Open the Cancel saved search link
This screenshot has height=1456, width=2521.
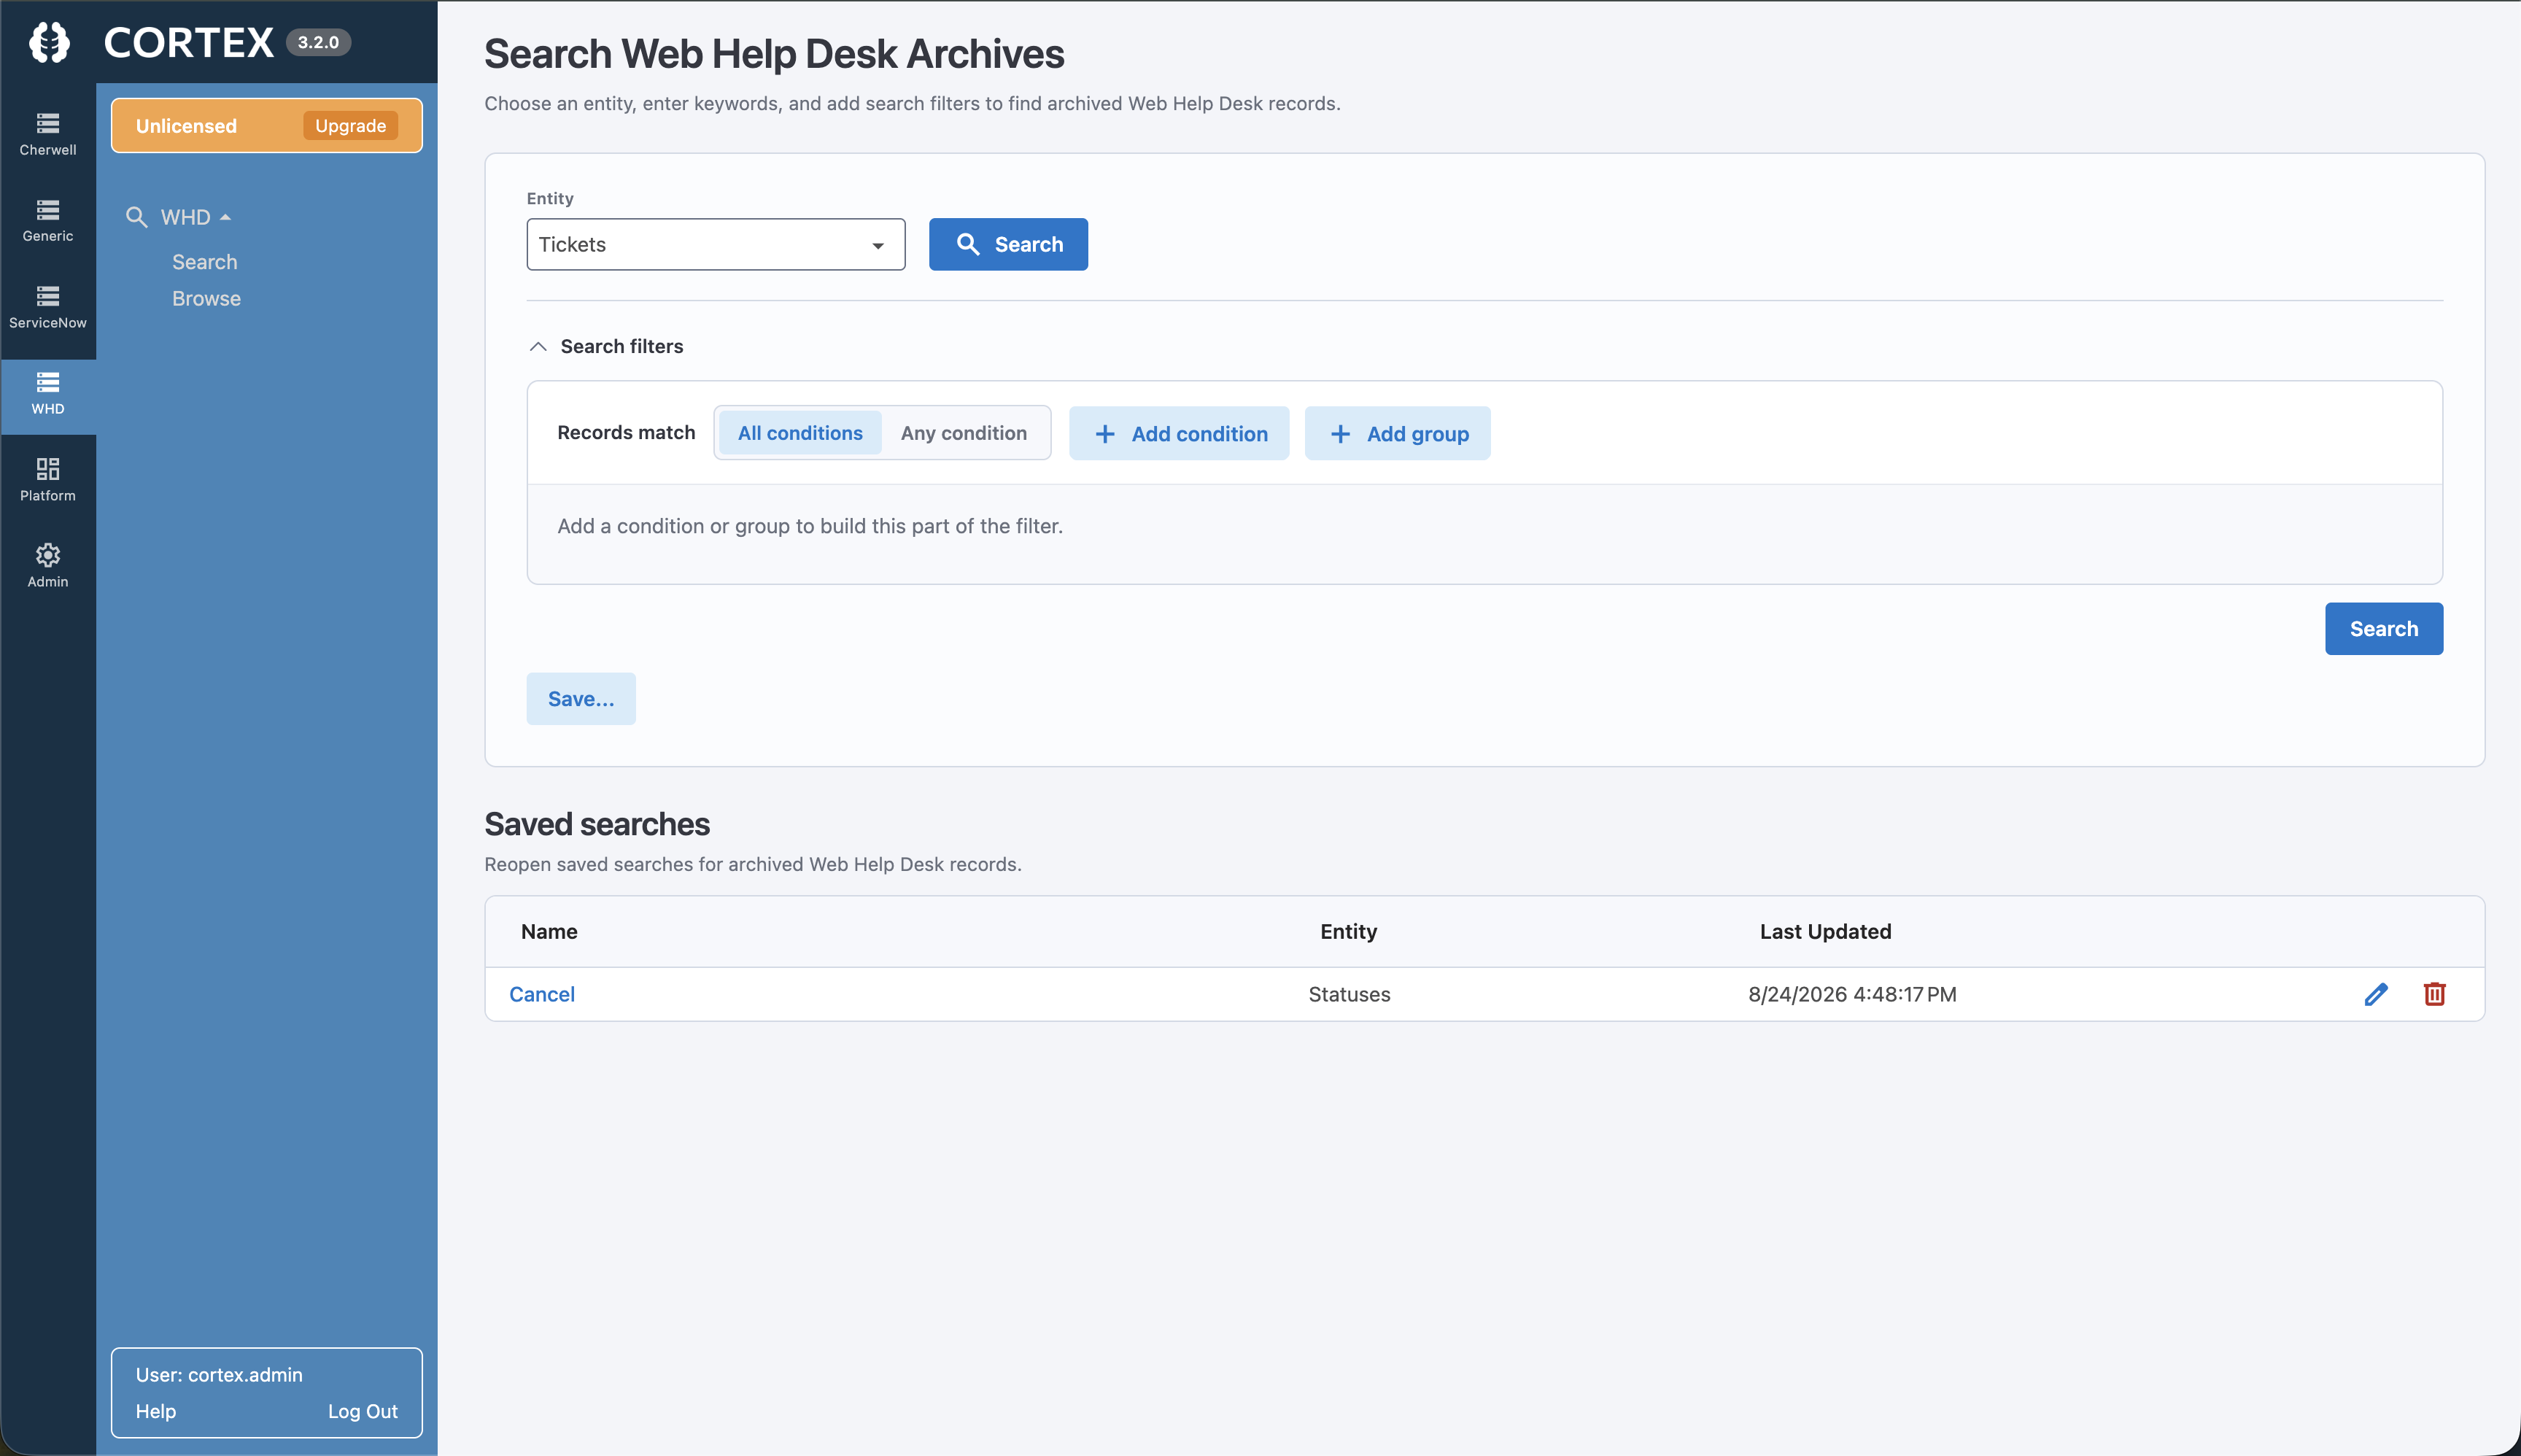click(542, 994)
